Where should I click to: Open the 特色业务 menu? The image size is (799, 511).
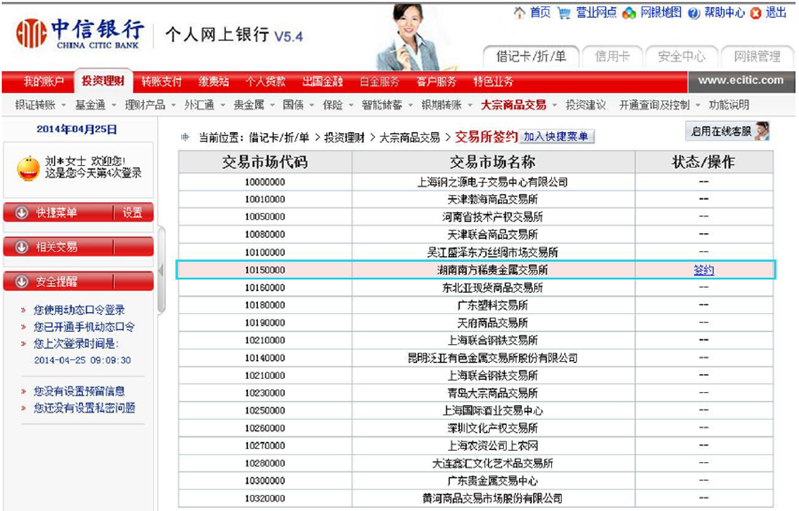click(493, 82)
